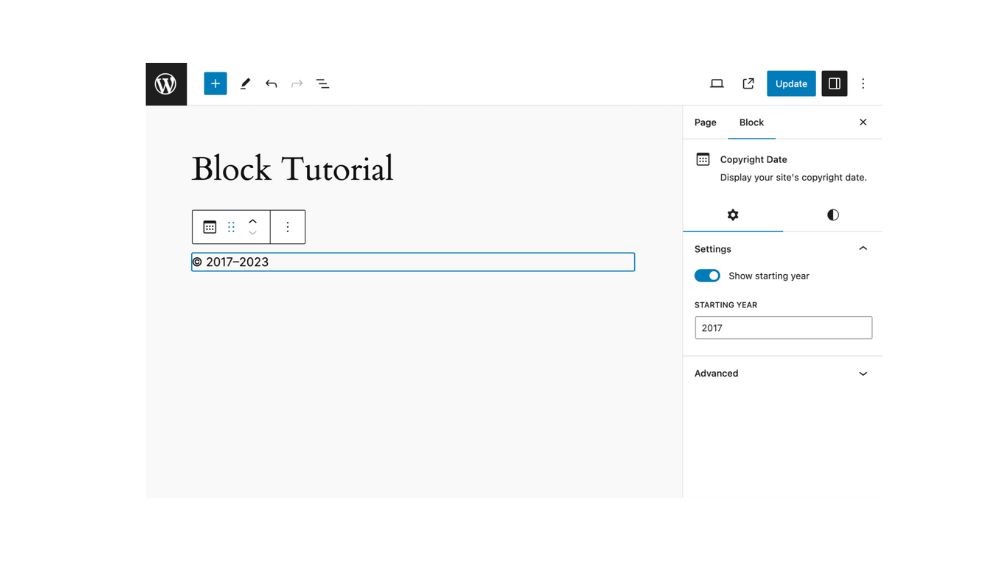Viewport: 1000px width, 562px height.
Task: Click the Copyright Date block name text
Action: [x=753, y=159]
